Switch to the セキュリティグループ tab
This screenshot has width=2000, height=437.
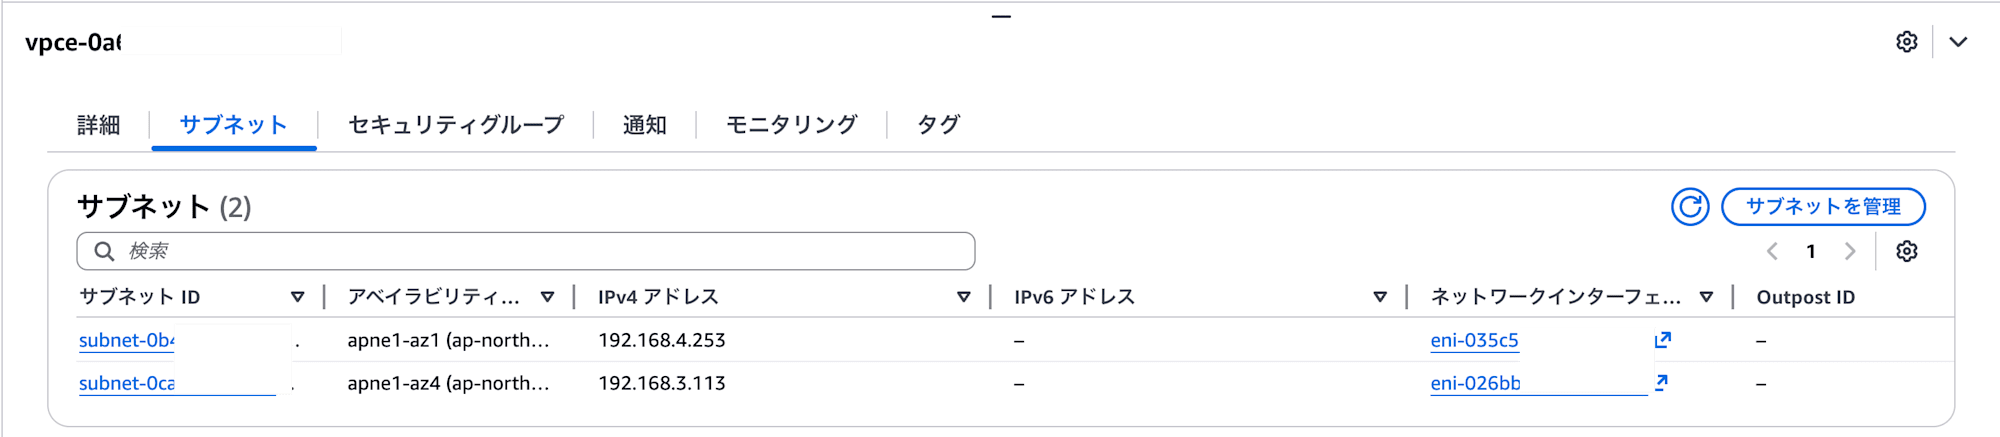[x=456, y=125]
